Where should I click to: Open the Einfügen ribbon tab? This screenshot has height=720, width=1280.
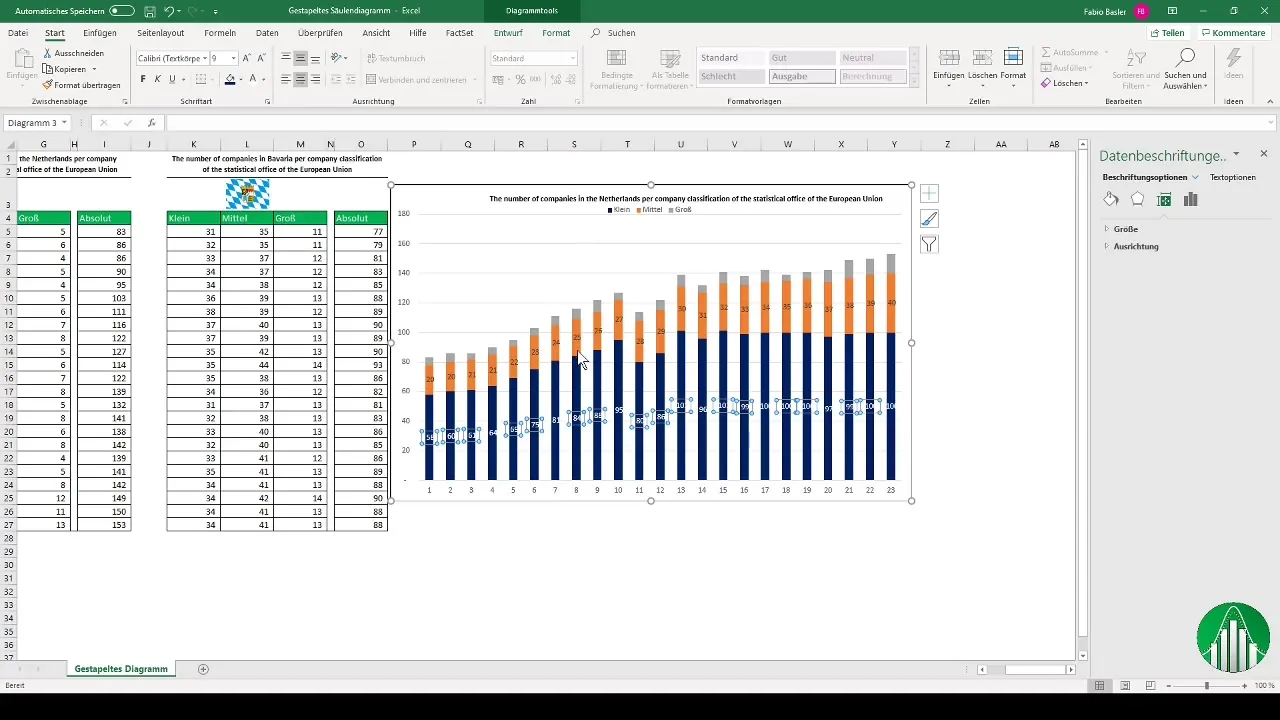pos(100,33)
